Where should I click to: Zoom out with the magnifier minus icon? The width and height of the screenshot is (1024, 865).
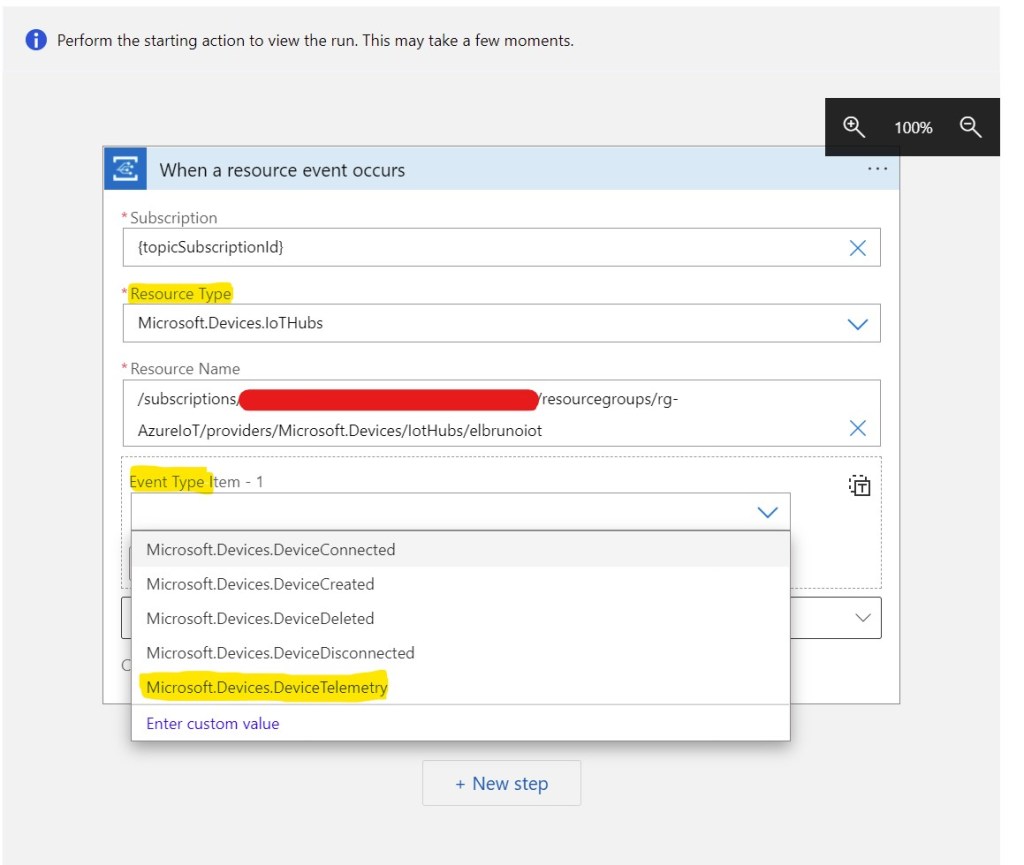(970, 127)
